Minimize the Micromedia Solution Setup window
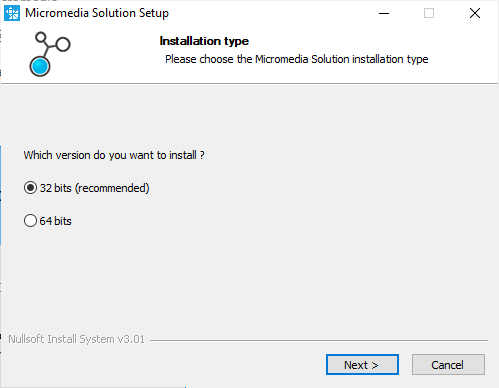The height and width of the screenshot is (388, 499). point(384,13)
